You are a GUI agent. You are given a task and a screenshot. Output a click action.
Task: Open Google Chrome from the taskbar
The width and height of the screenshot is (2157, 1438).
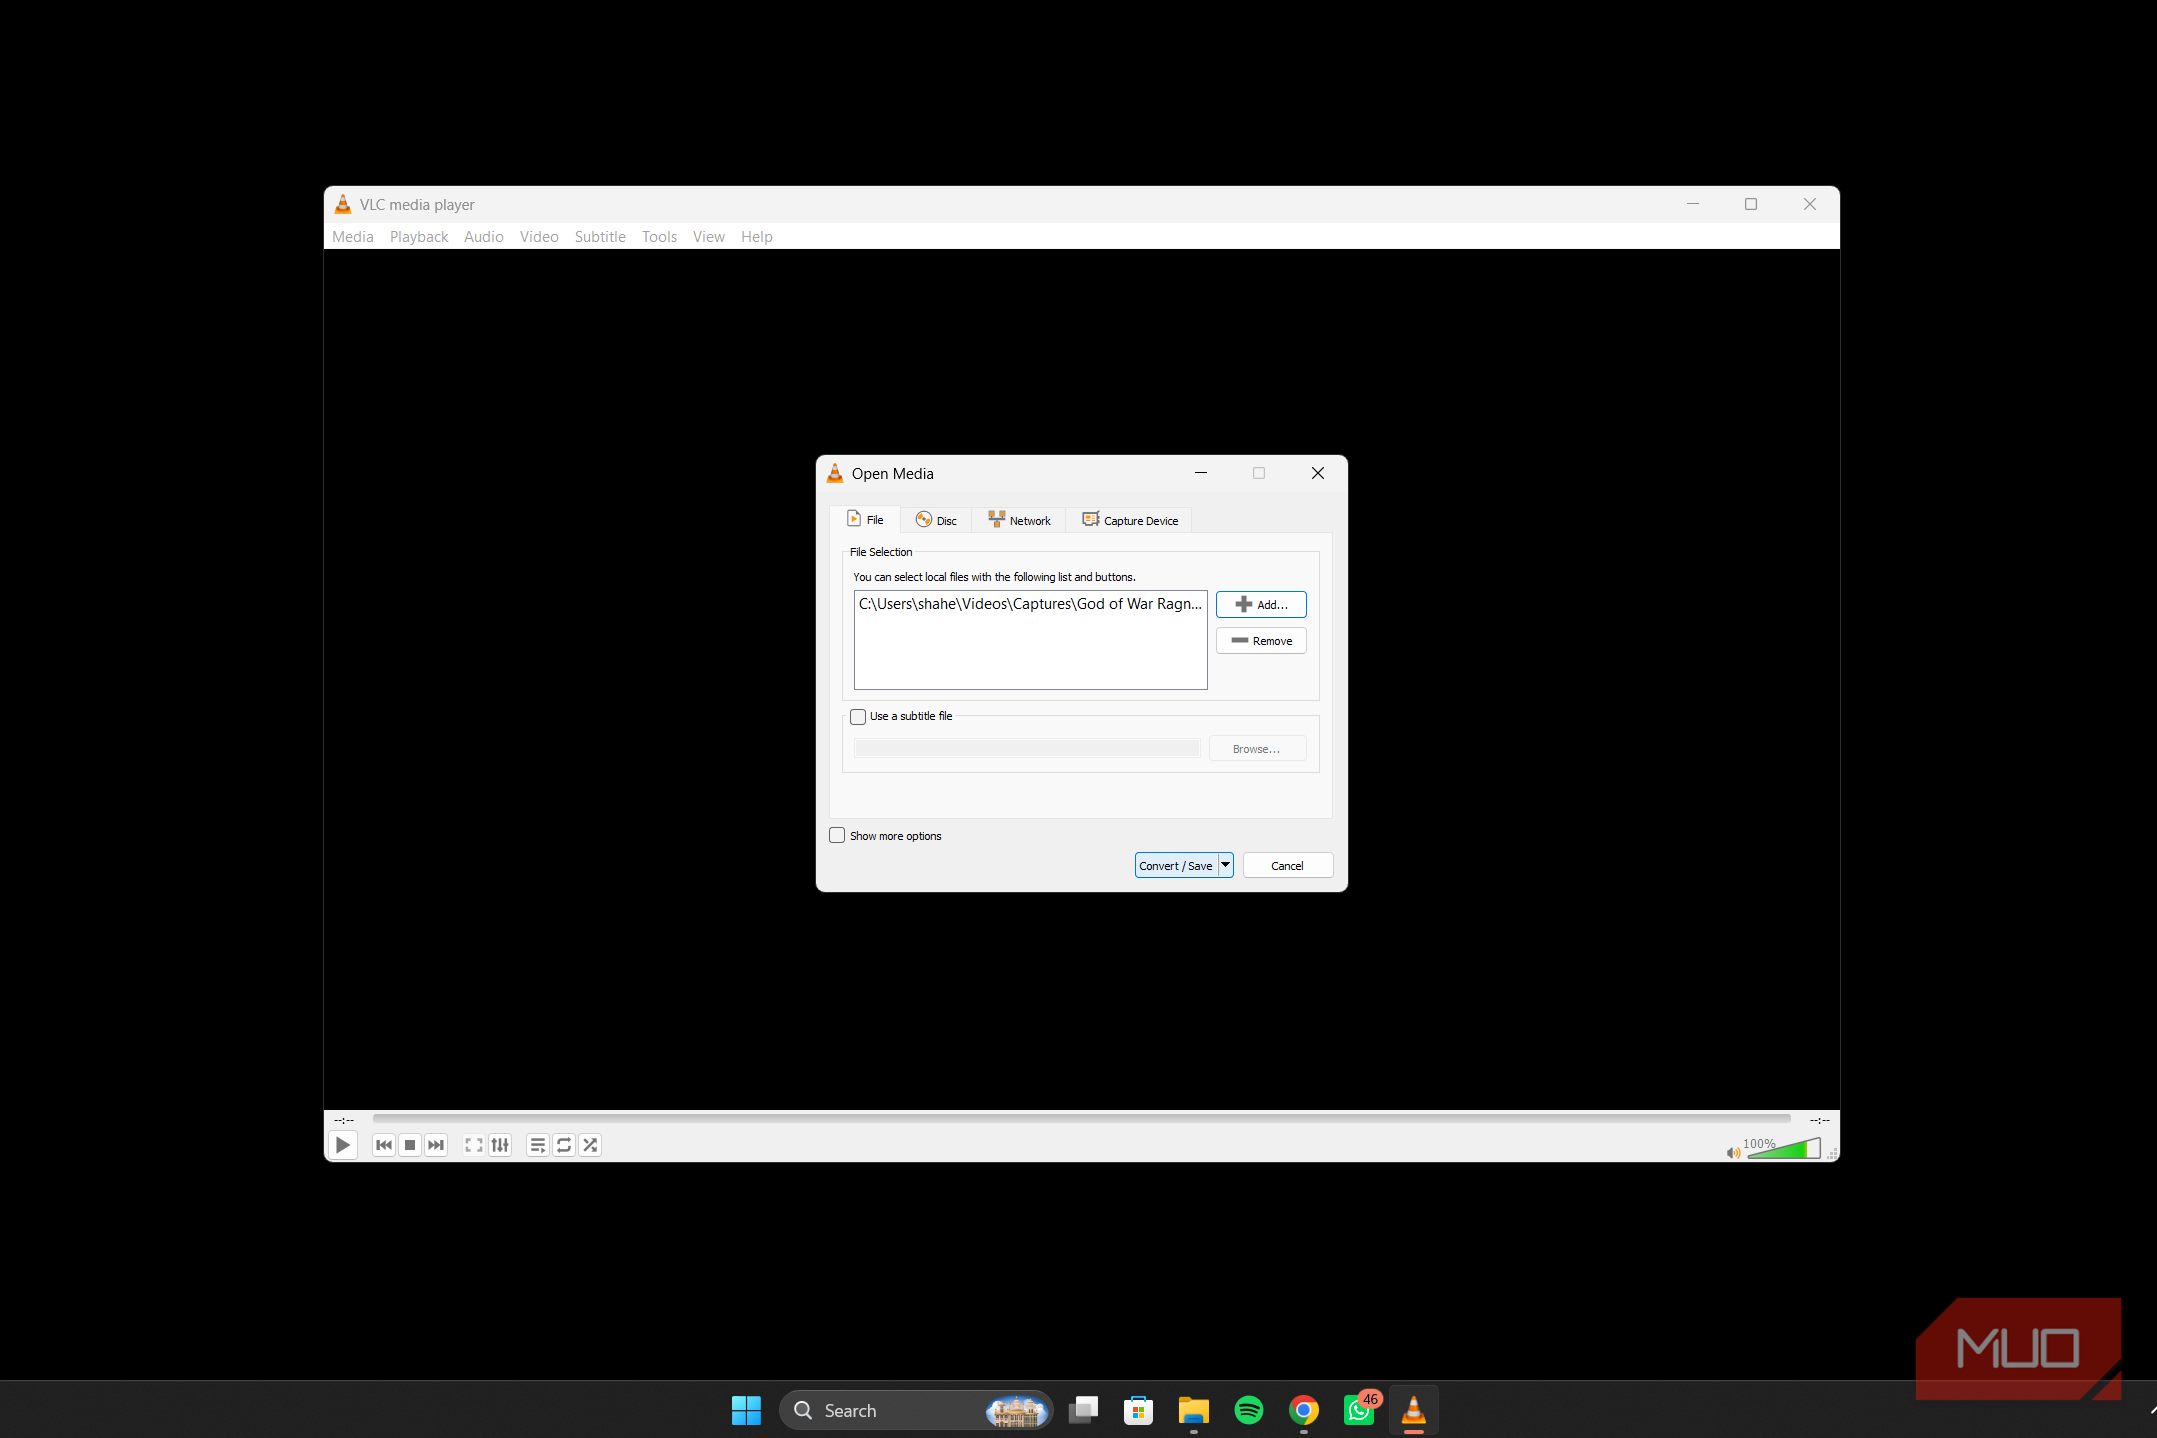coord(1304,1410)
